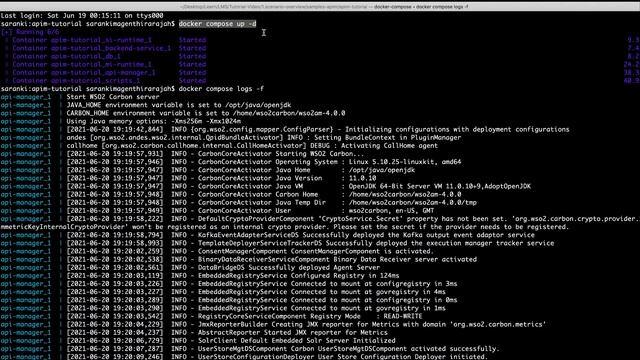Click the "Java Temp Dir" log line
This screenshot has height=360, width=640.
point(239,203)
